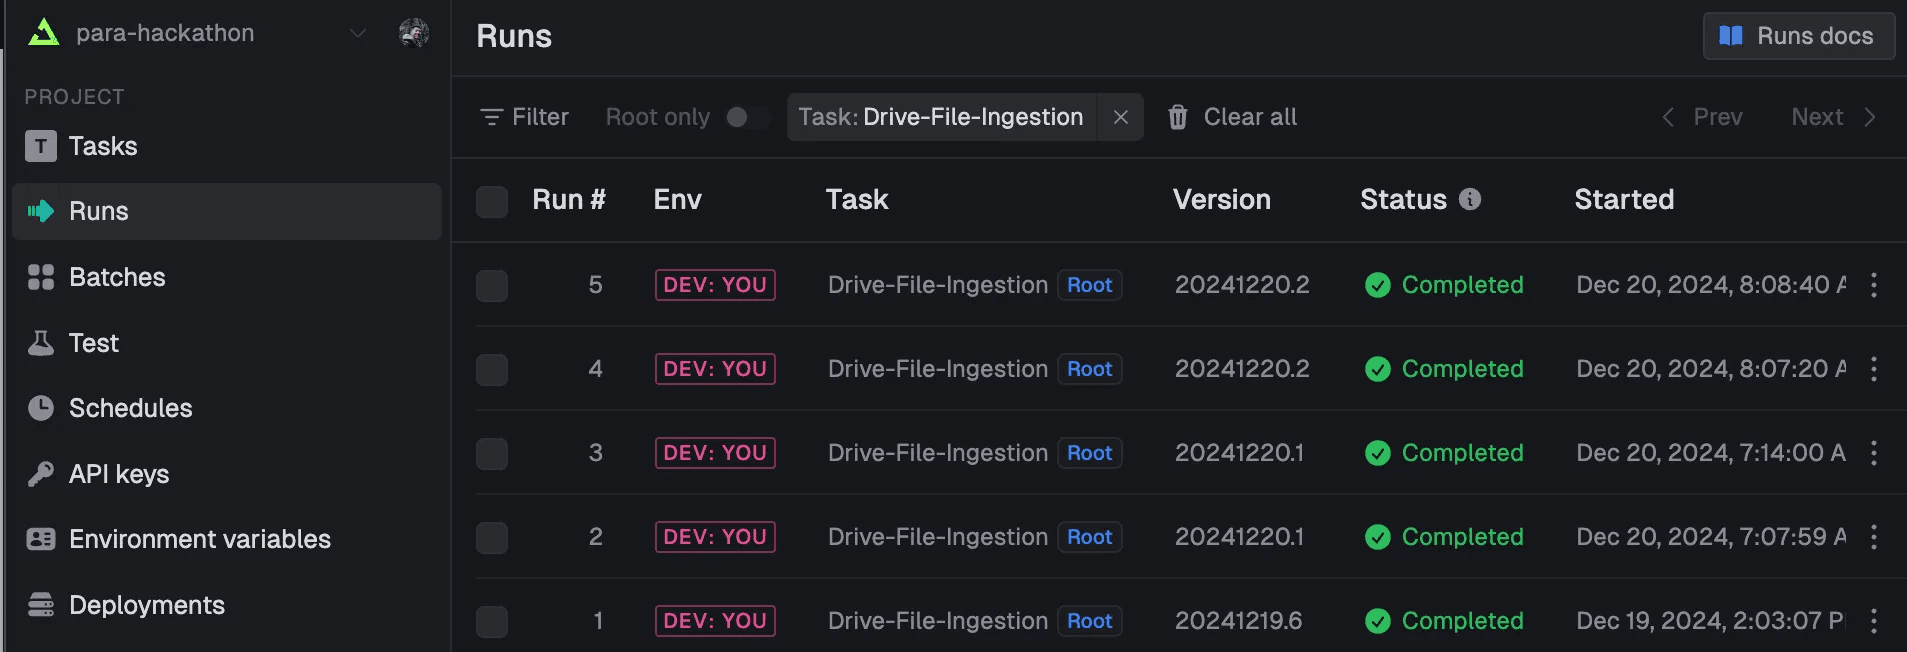This screenshot has width=1907, height=652.
Task: Click the Deployments server icon
Action: 41,605
